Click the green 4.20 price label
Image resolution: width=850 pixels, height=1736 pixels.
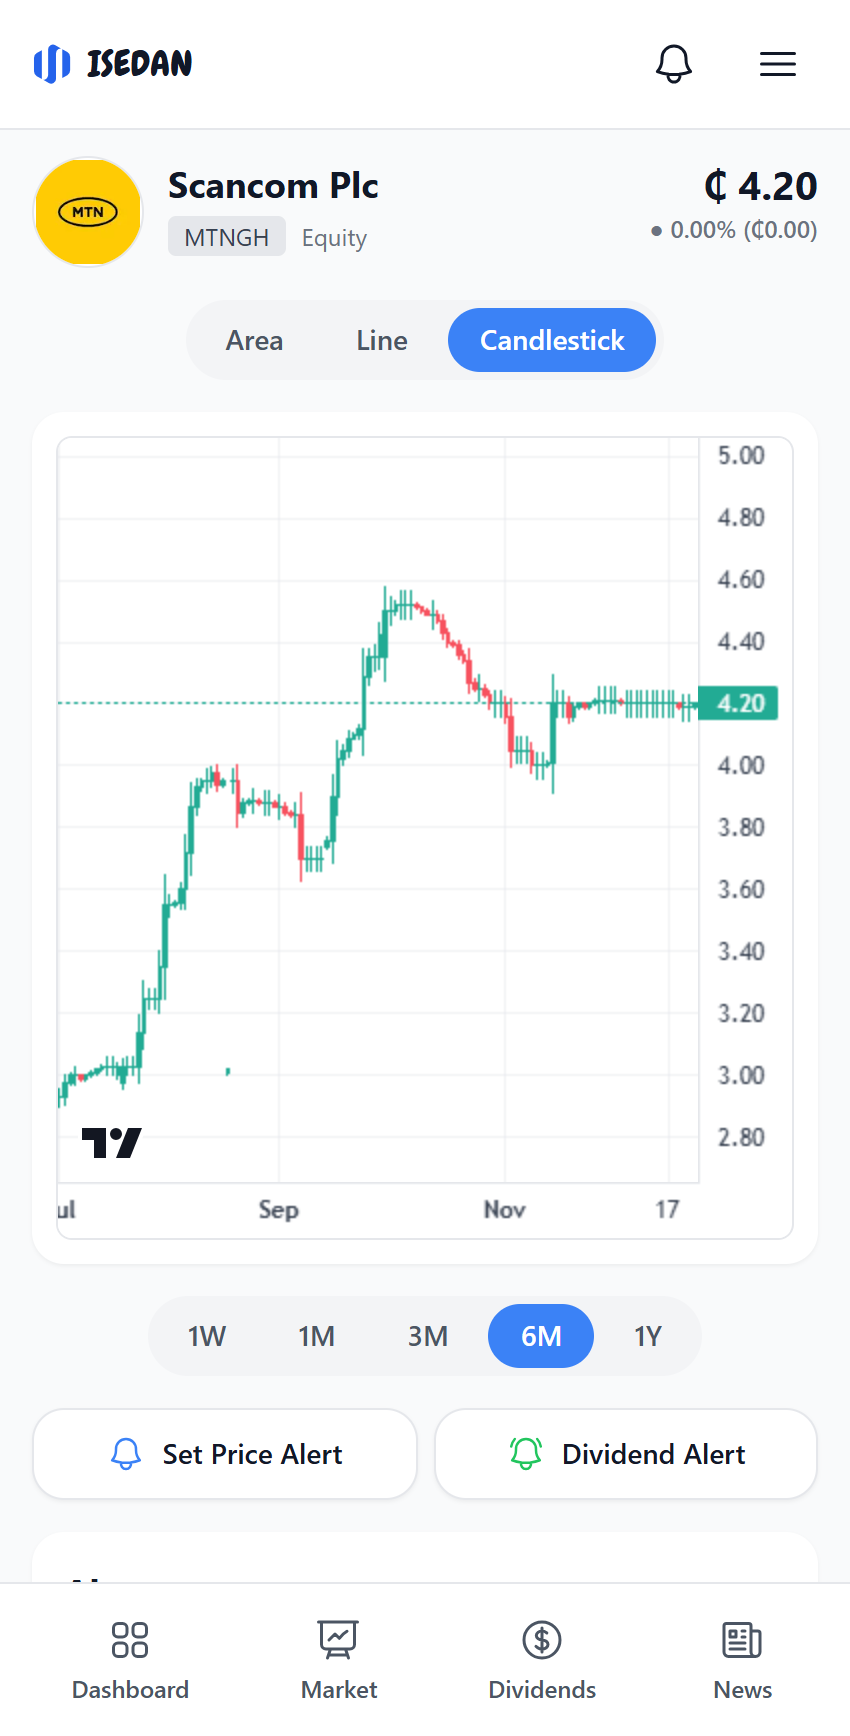738,703
